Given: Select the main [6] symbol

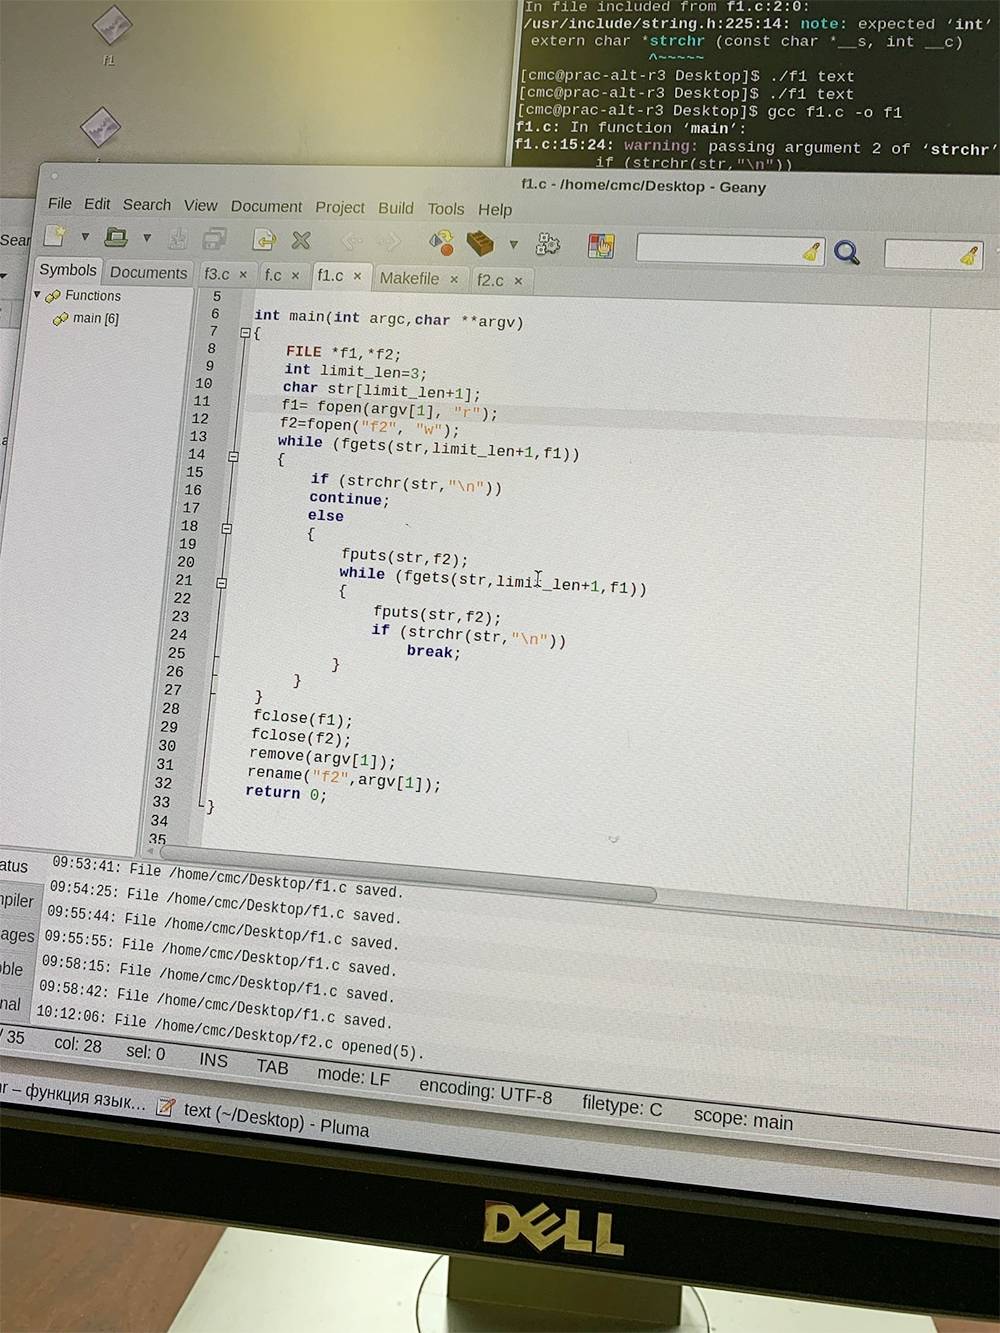Looking at the screenshot, I should click(95, 318).
